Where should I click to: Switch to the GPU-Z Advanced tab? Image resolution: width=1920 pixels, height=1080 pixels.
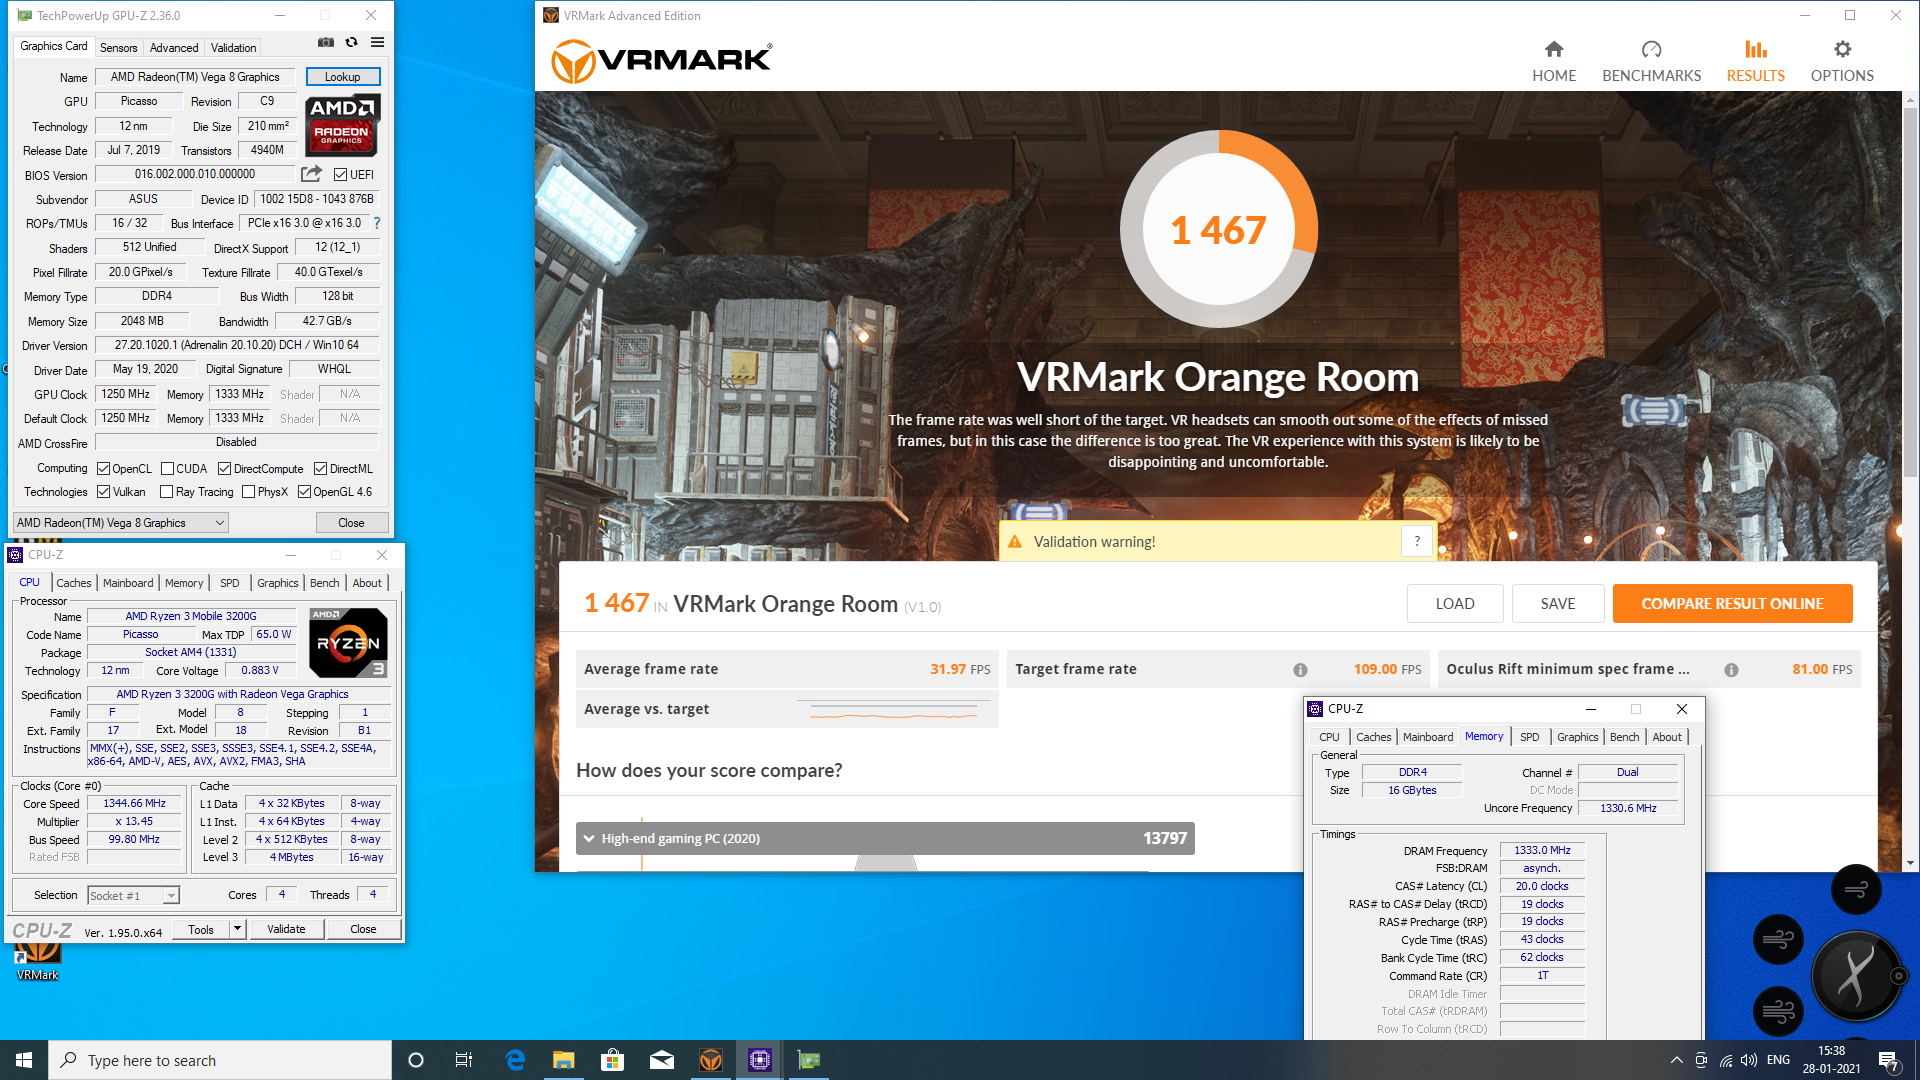pyautogui.click(x=174, y=47)
